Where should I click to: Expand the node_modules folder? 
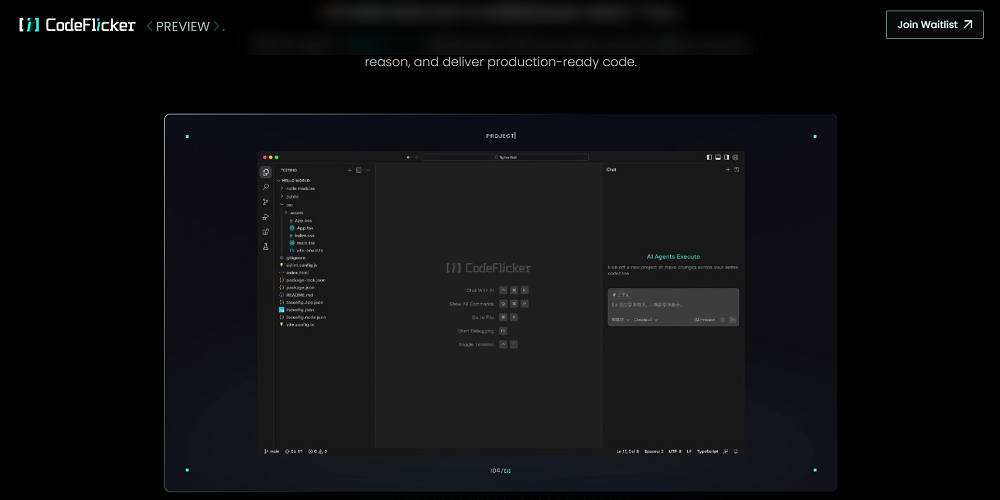click(x=299, y=188)
